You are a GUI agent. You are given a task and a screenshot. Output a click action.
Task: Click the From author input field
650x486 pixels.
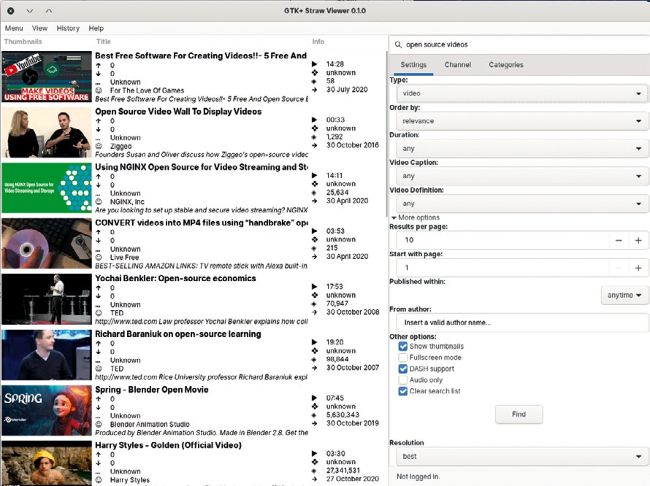click(x=518, y=323)
